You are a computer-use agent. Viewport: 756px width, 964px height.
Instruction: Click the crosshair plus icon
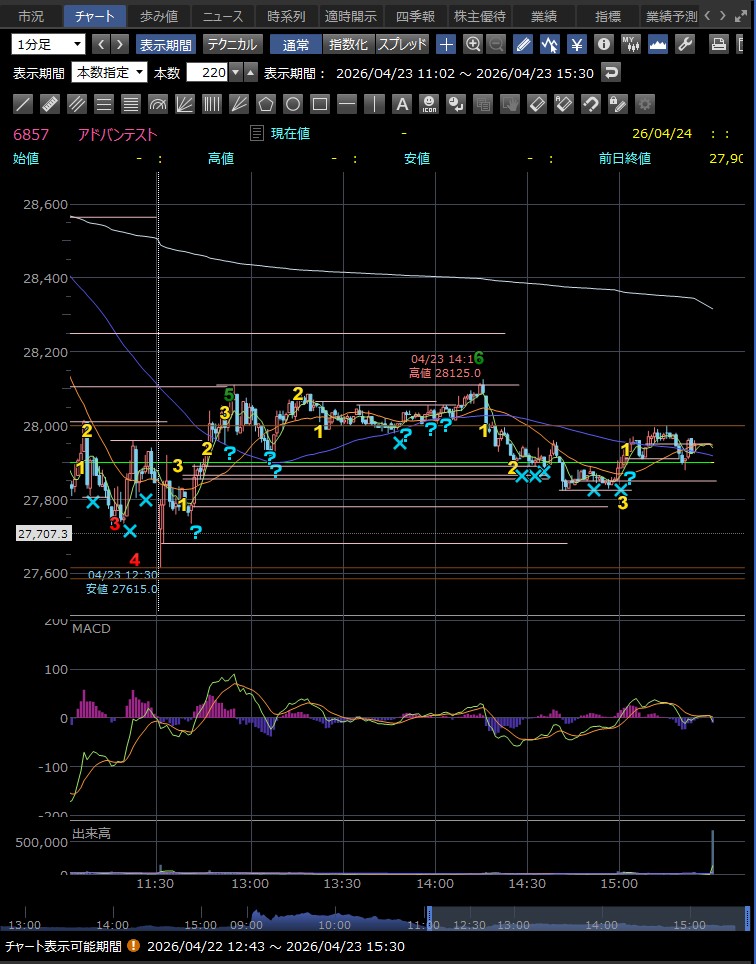(446, 44)
